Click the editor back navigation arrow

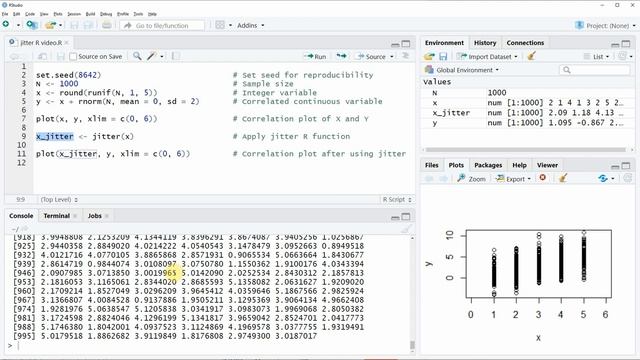click(x=14, y=56)
